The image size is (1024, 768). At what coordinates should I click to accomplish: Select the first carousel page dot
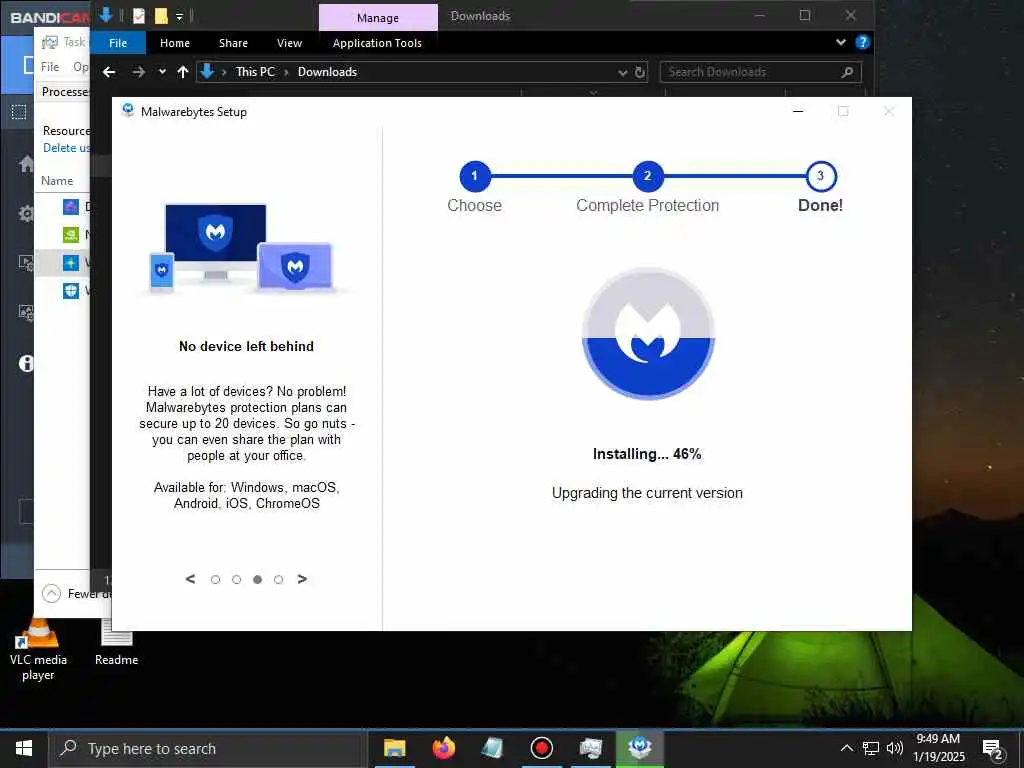(x=216, y=579)
